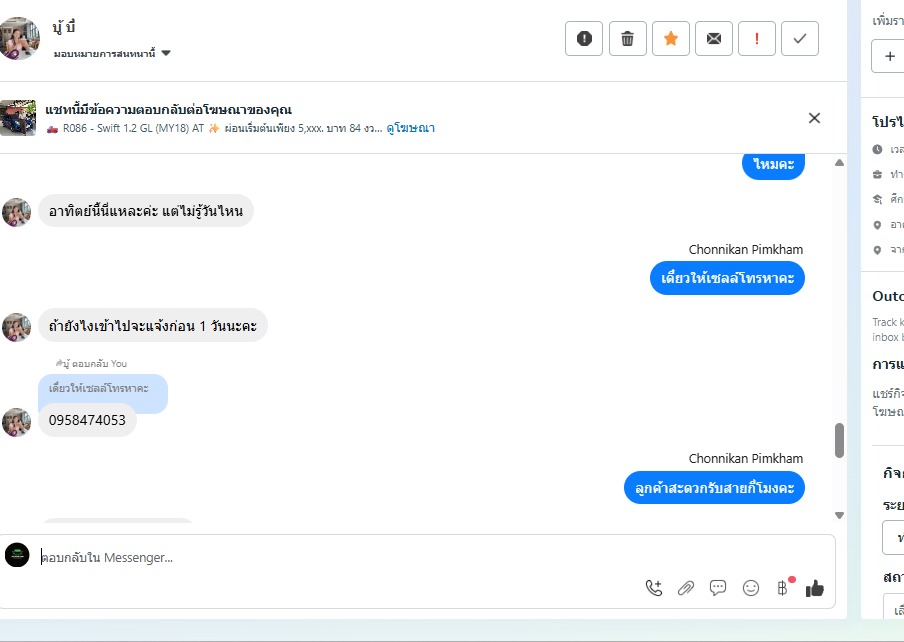Click the chat scroll-up arrow
904x642 pixels.
839,163
